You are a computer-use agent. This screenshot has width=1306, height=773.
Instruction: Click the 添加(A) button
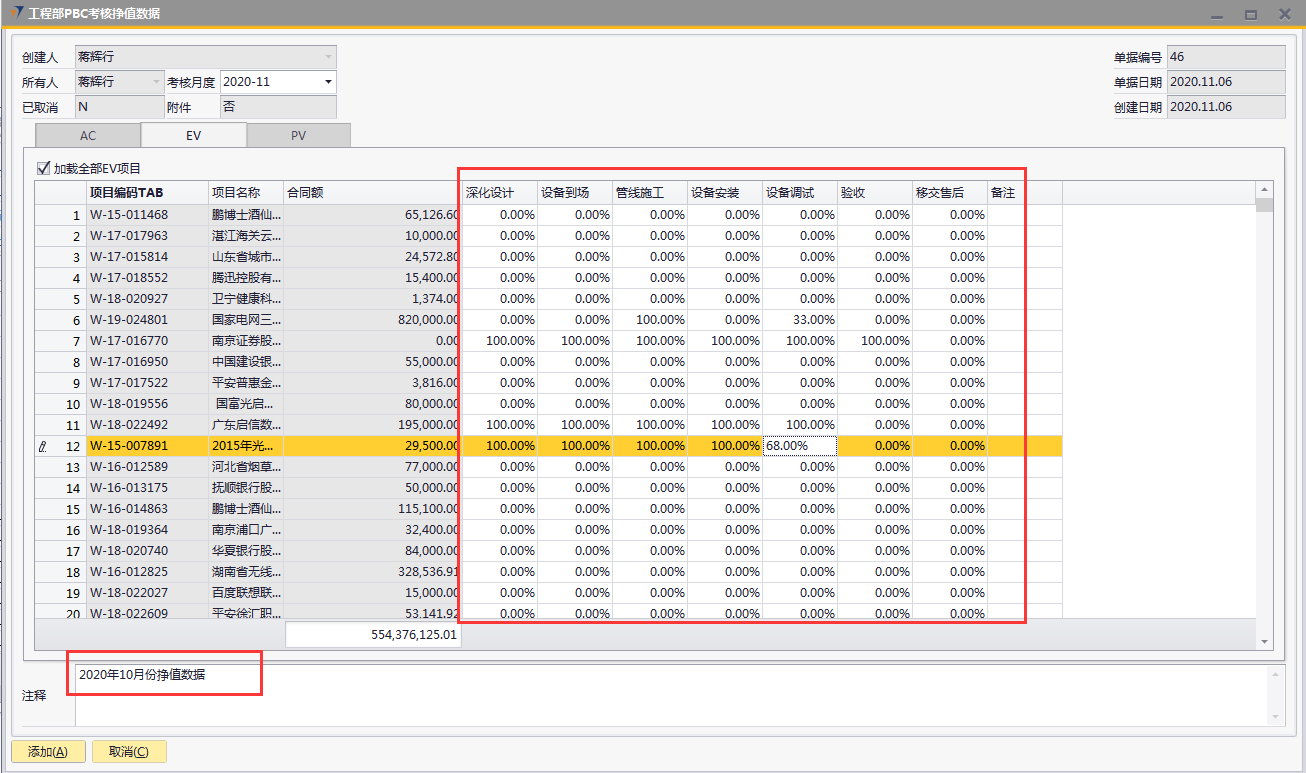[48, 752]
